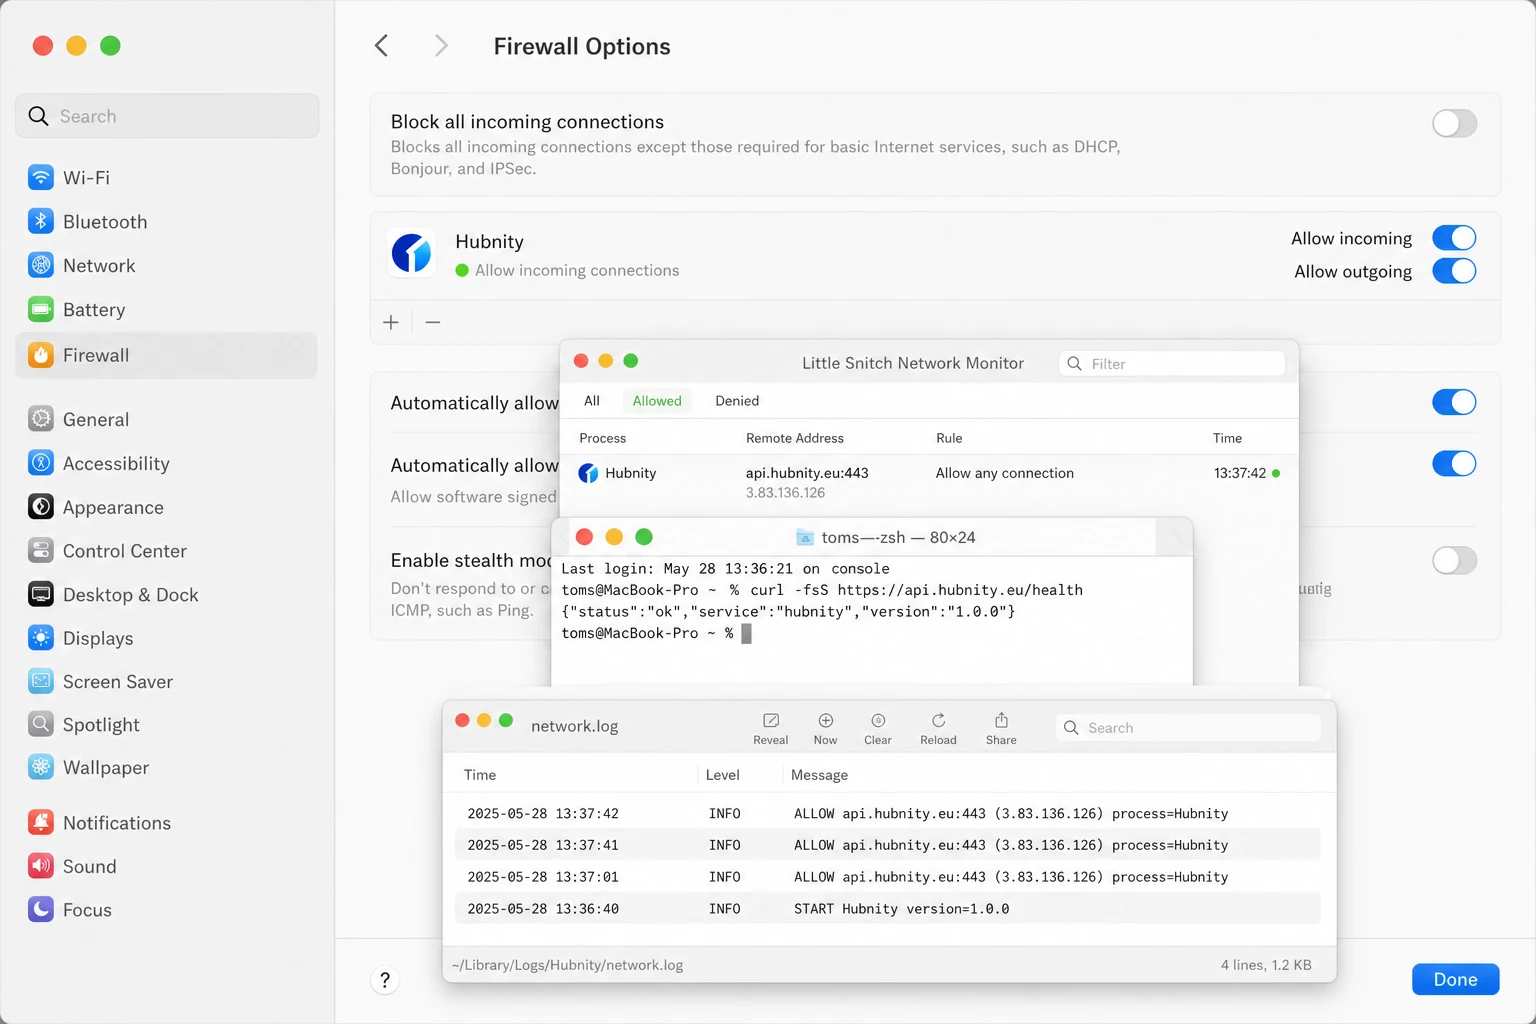1536x1024 pixels.
Task: Select the log entry at 13:37:01
Action: pyautogui.click(x=888, y=877)
